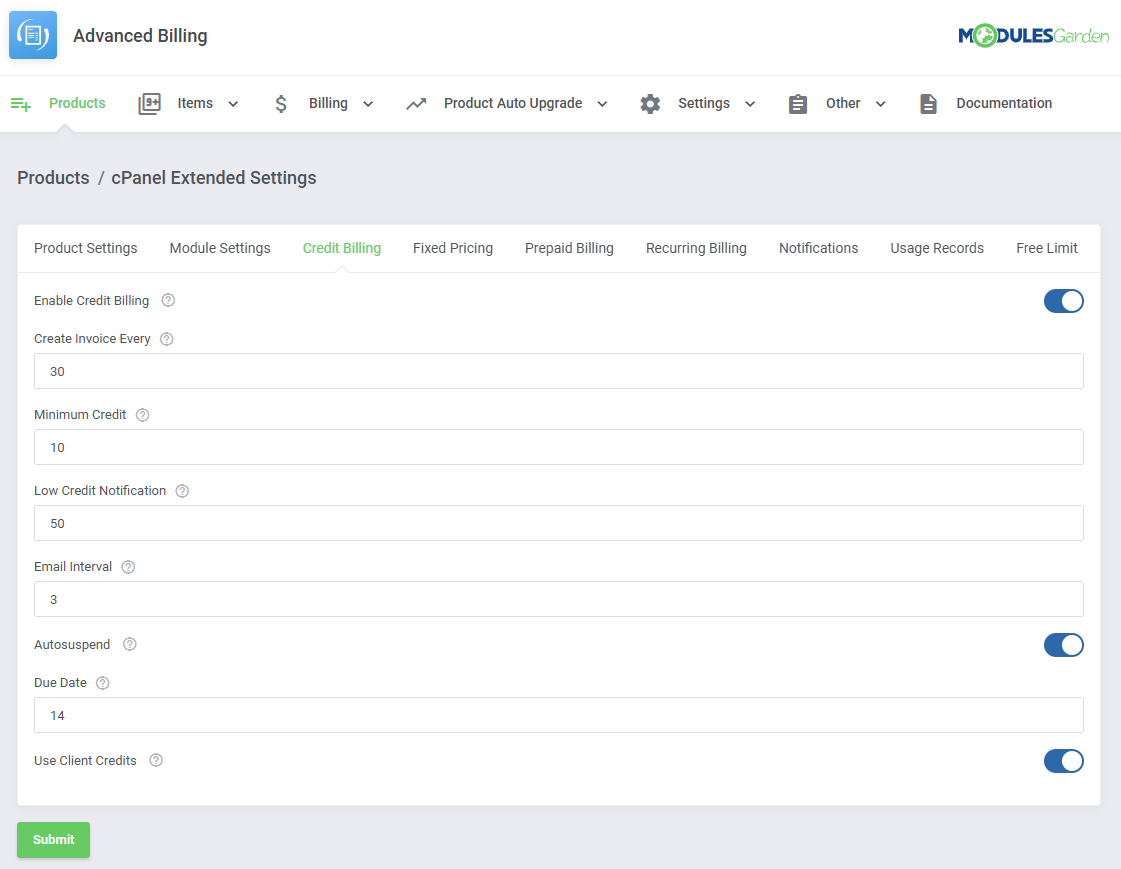This screenshot has width=1121, height=869.
Task: Click the Advanced Billing title text
Action: pos(140,36)
